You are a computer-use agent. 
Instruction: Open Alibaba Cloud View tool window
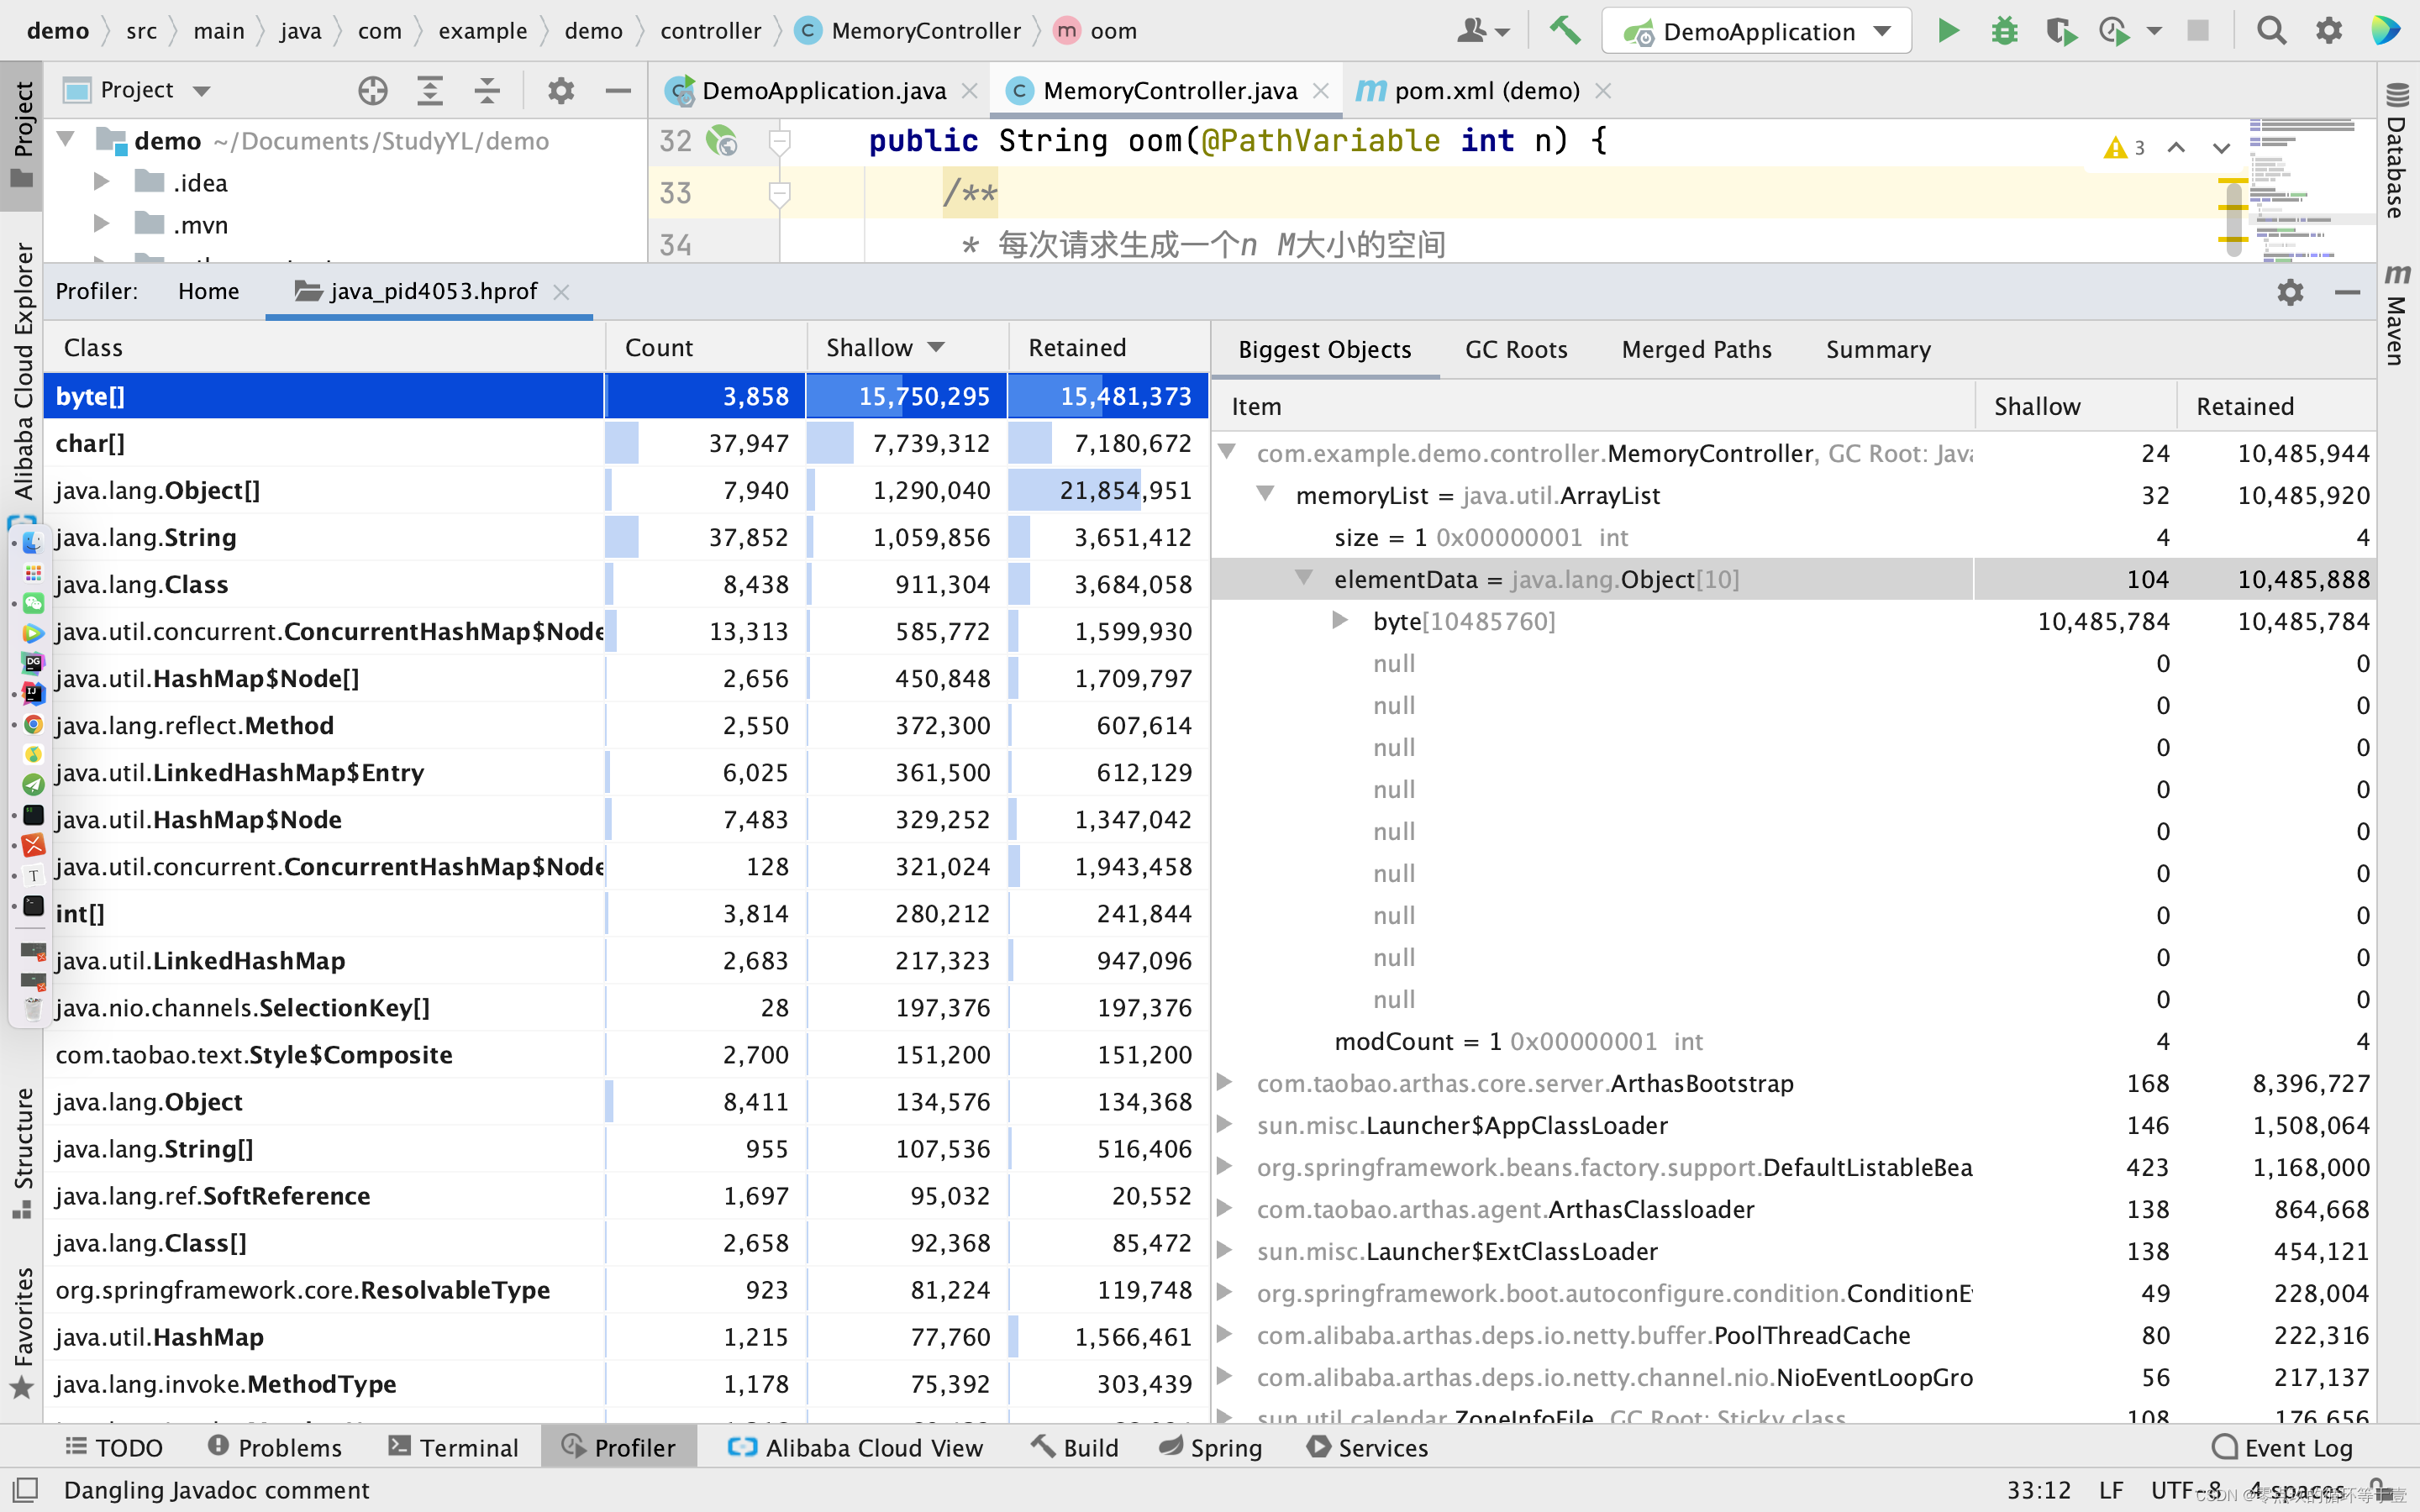855,1447
